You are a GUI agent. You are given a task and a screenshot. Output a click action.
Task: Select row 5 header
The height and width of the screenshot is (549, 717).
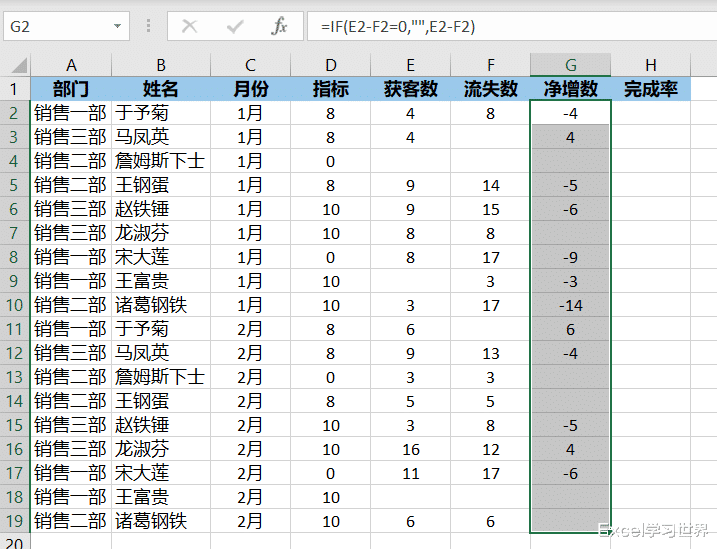14,185
